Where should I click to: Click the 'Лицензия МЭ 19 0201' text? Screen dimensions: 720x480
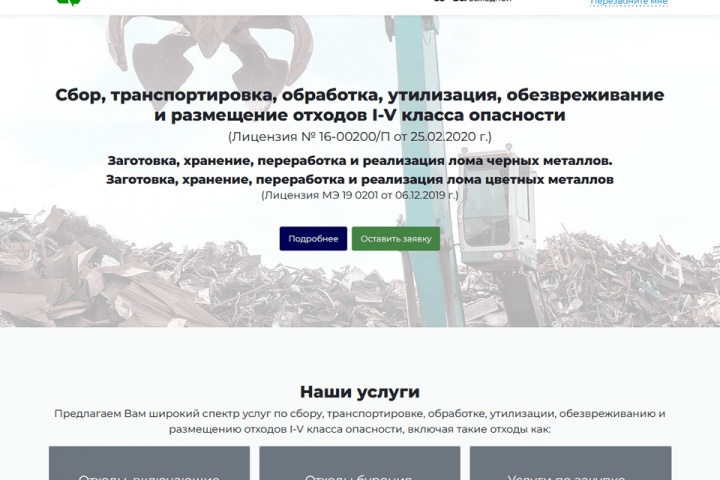(360, 195)
